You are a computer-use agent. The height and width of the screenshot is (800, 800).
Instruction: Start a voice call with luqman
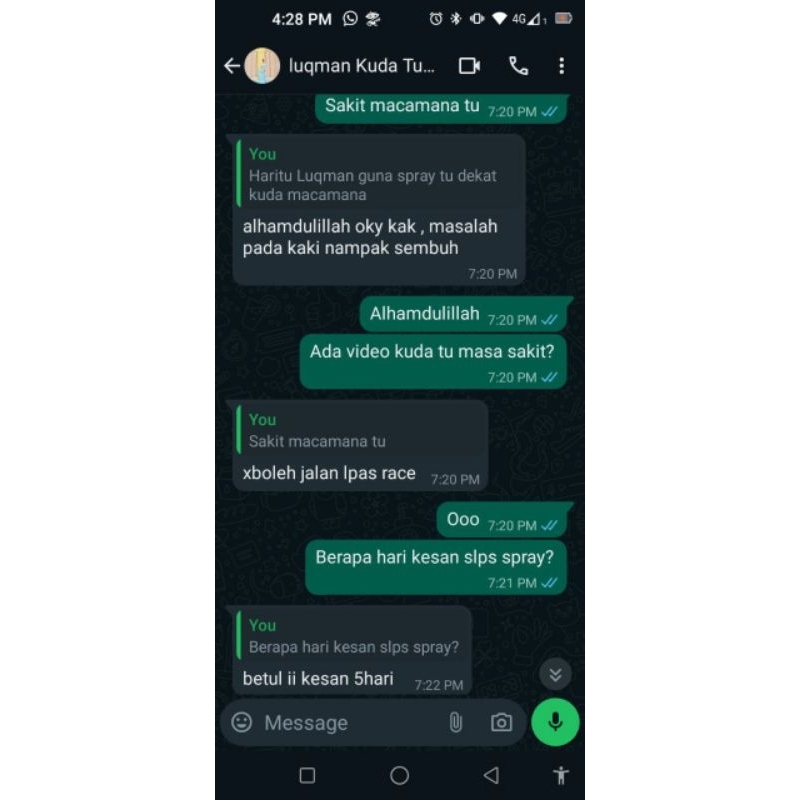(x=518, y=66)
